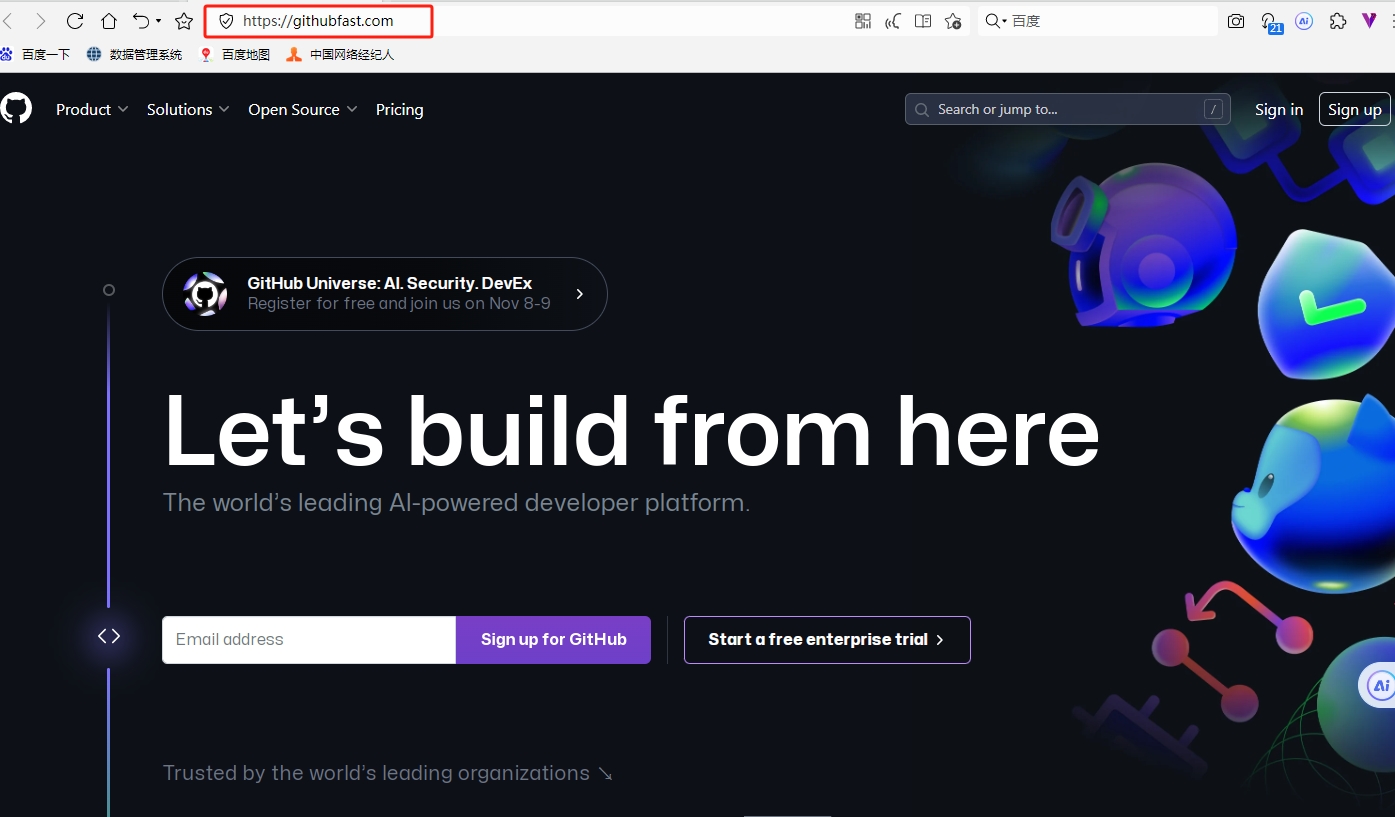Screen dimensions: 1395x817
Task: Click the purple V extension icon
Action: (x=1370, y=21)
